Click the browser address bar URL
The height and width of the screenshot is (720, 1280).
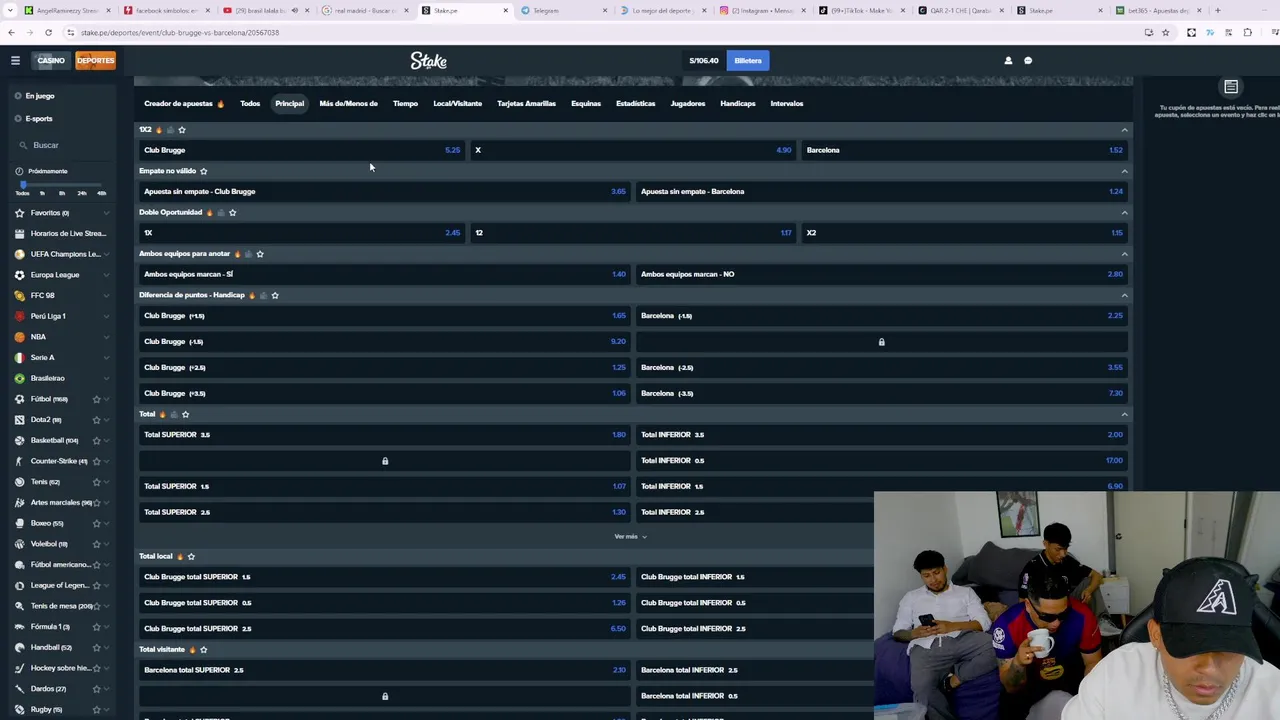pyautogui.click(x=180, y=32)
